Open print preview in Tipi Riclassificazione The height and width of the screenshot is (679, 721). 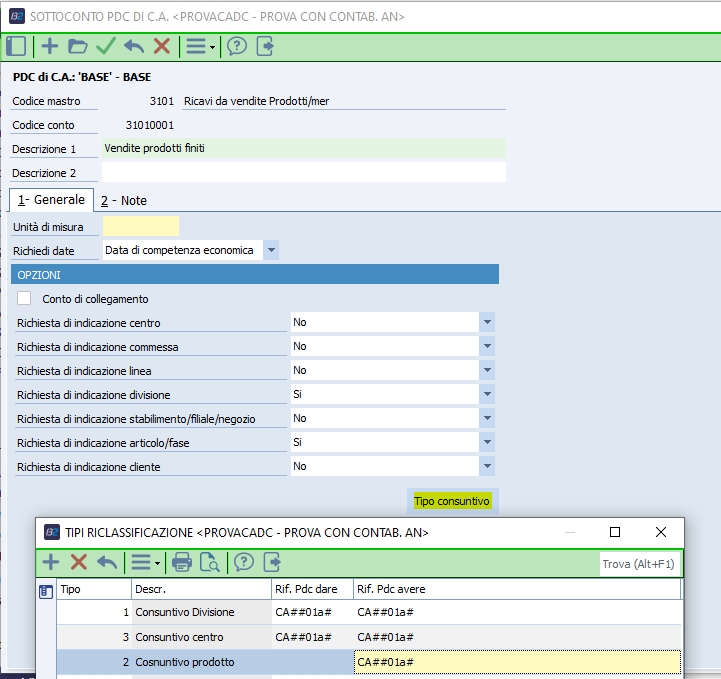(x=210, y=562)
